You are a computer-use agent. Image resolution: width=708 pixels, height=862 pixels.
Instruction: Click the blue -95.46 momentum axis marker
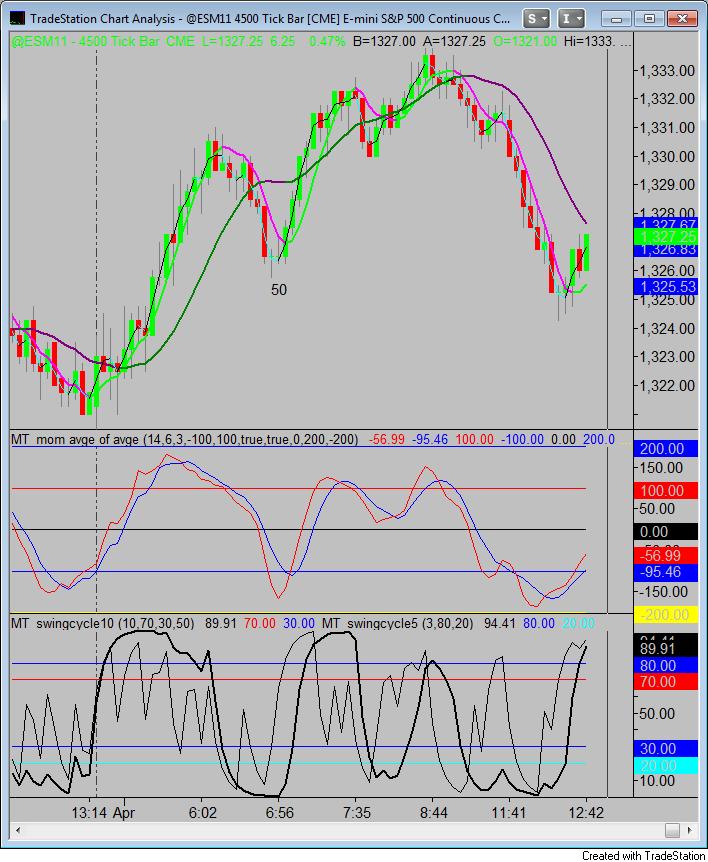click(x=666, y=572)
